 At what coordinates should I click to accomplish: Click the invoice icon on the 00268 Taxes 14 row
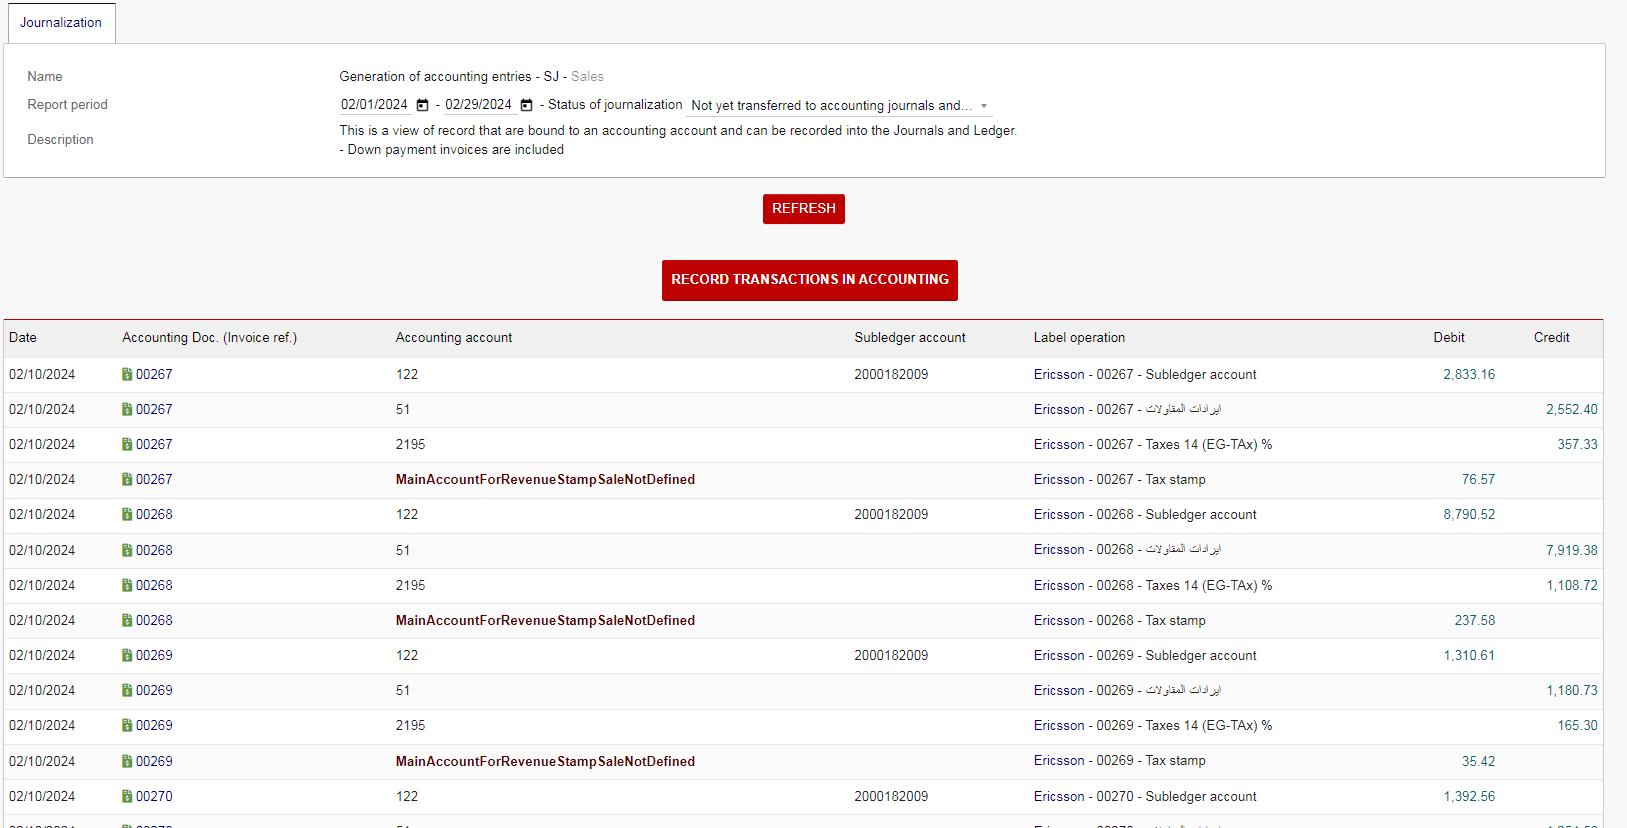(127, 585)
